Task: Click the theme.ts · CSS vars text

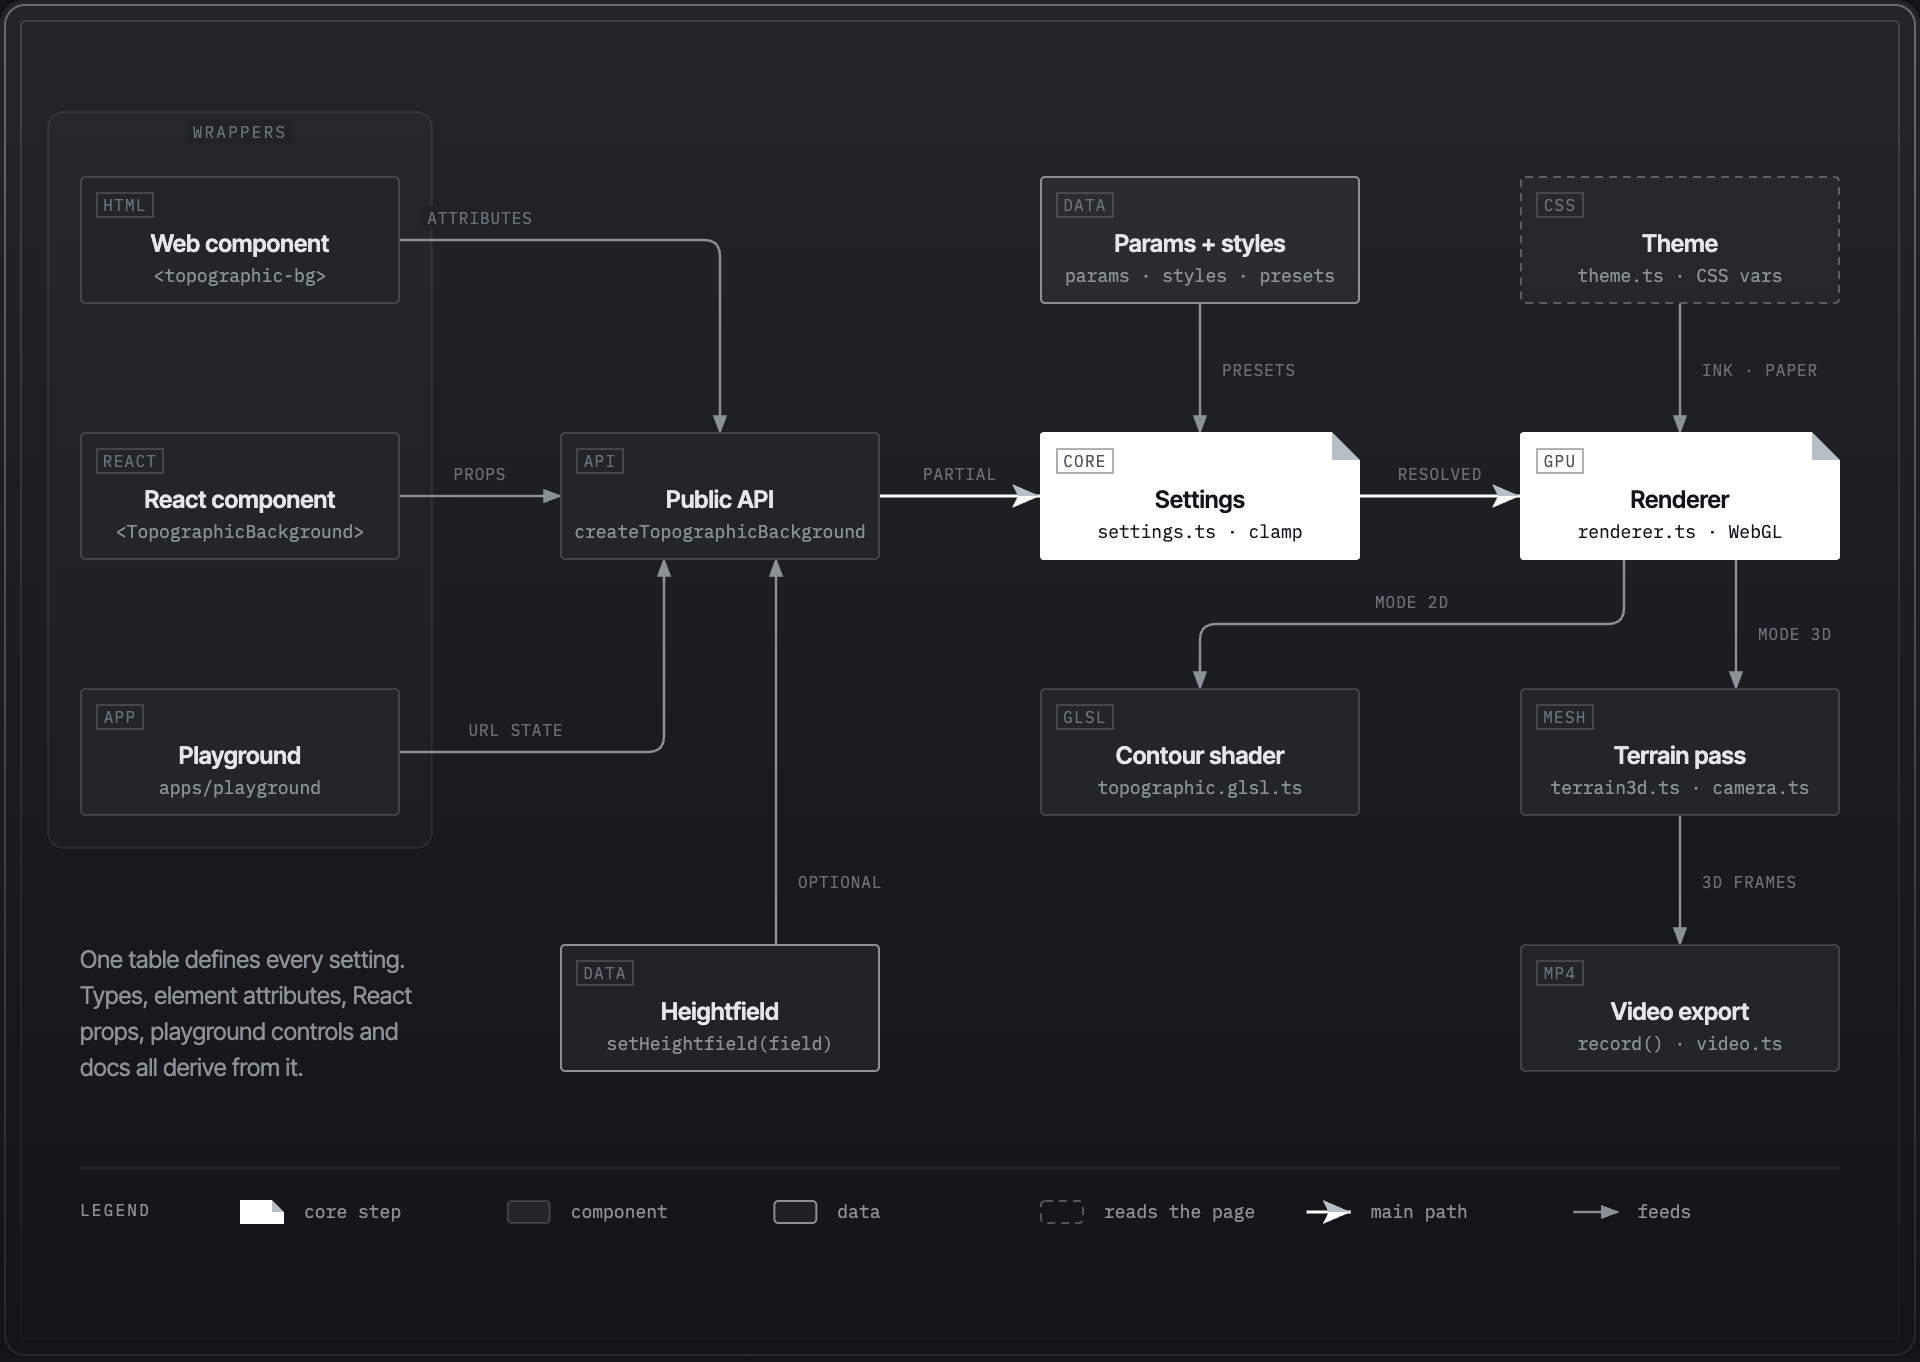Action: [1680, 276]
